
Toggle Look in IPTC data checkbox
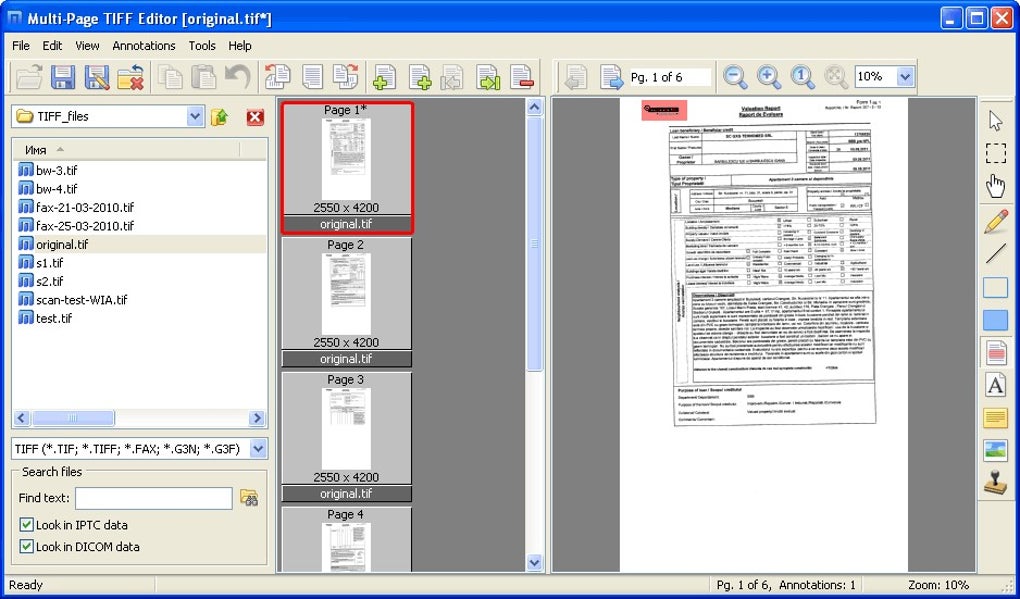(26, 525)
